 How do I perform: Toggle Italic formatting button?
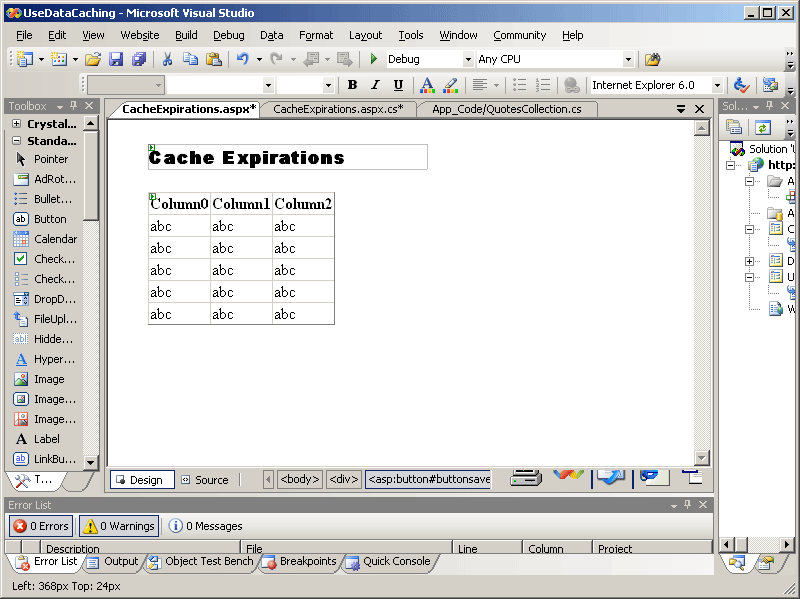coord(375,85)
